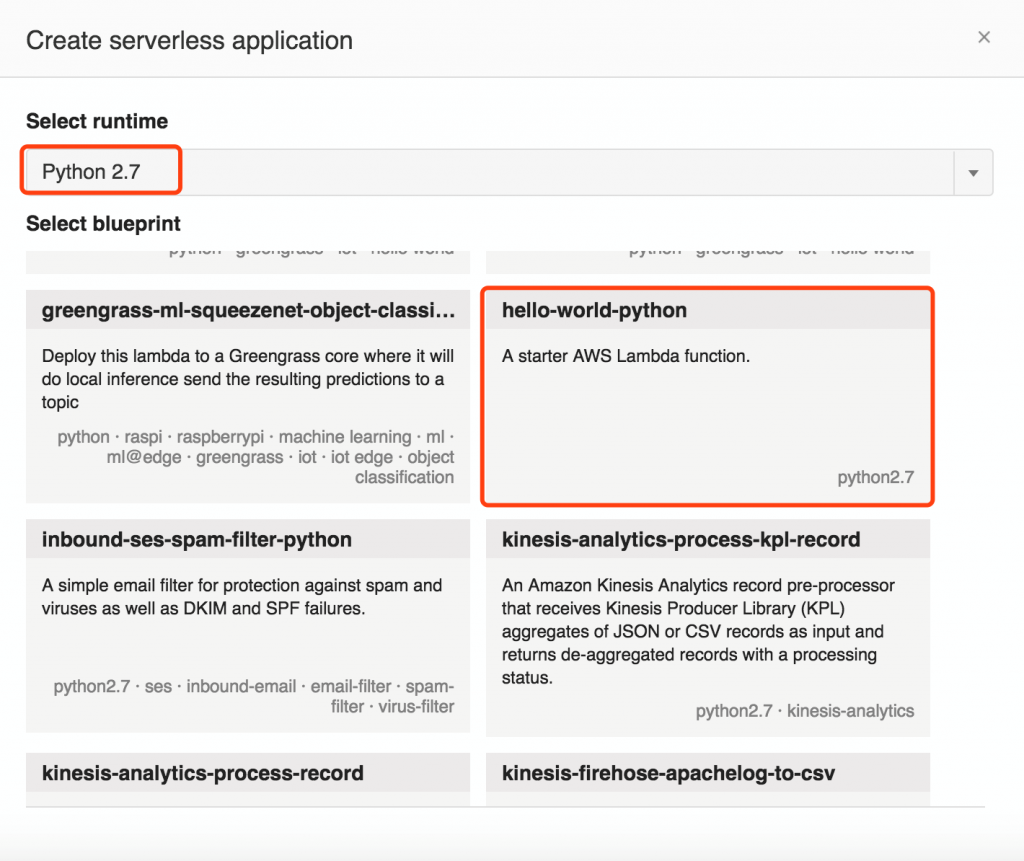Click the partially visible top-left greengrass blueprint

click(248, 262)
